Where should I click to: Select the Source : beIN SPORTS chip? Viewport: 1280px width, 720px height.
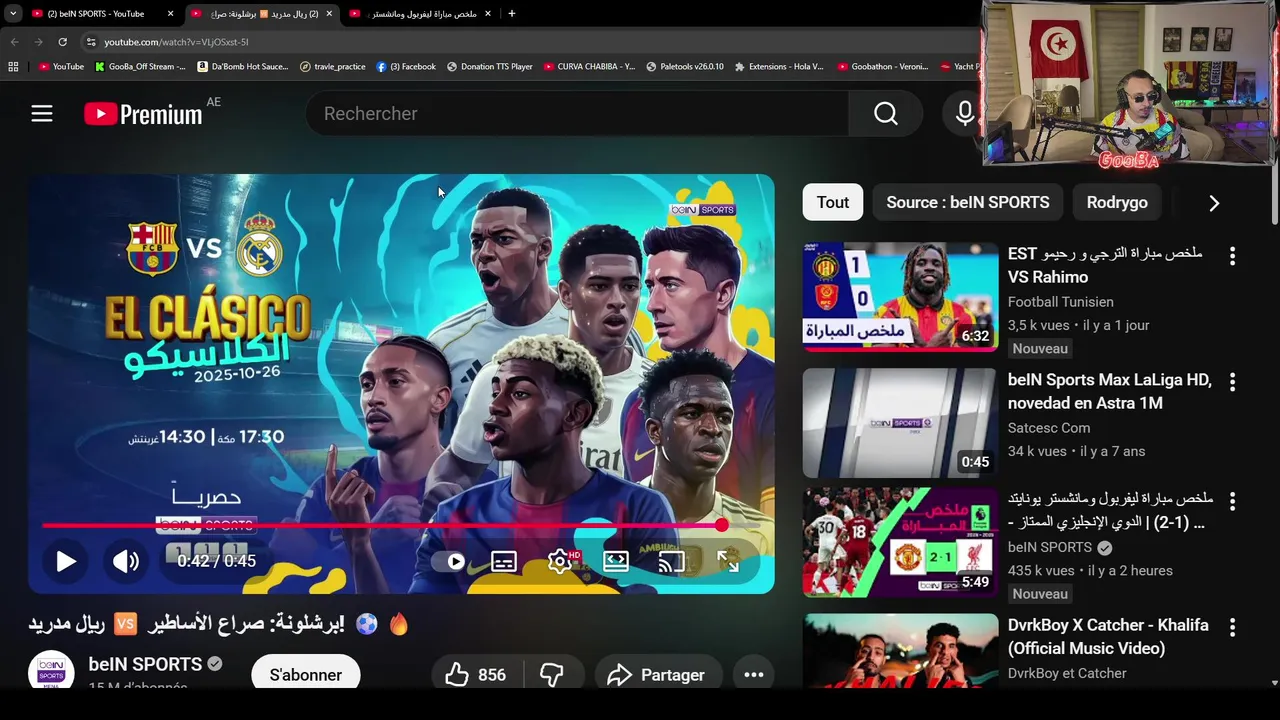coord(967,202)
